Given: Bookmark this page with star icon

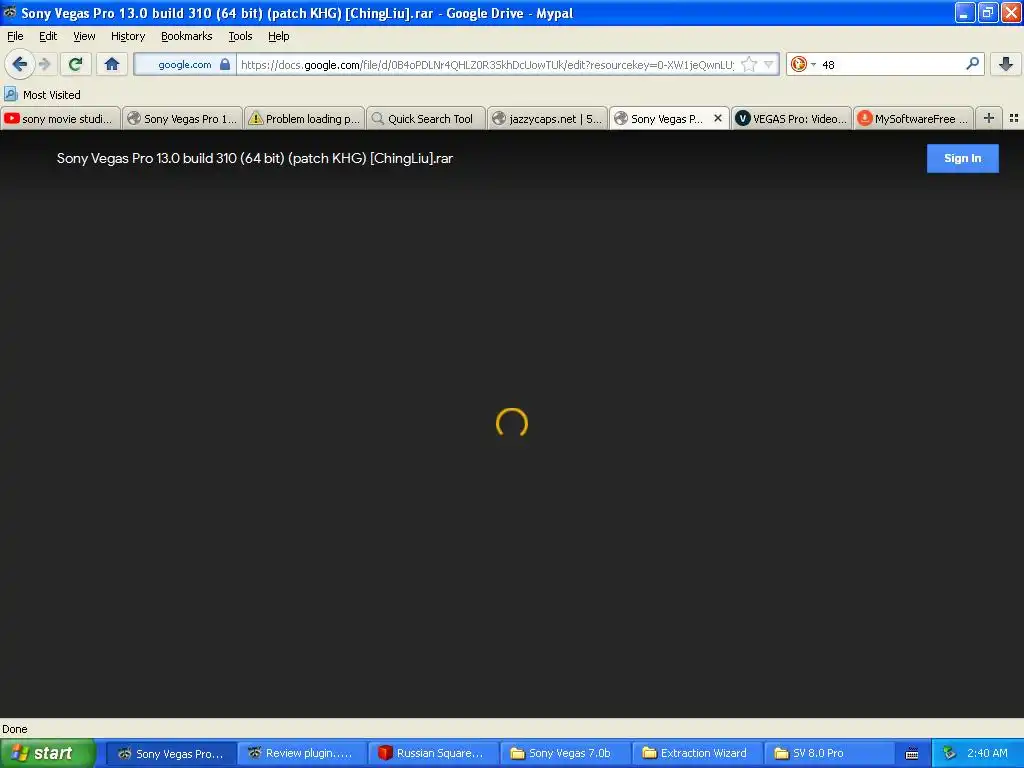Looking at the screenshot, I should point(749,64).
